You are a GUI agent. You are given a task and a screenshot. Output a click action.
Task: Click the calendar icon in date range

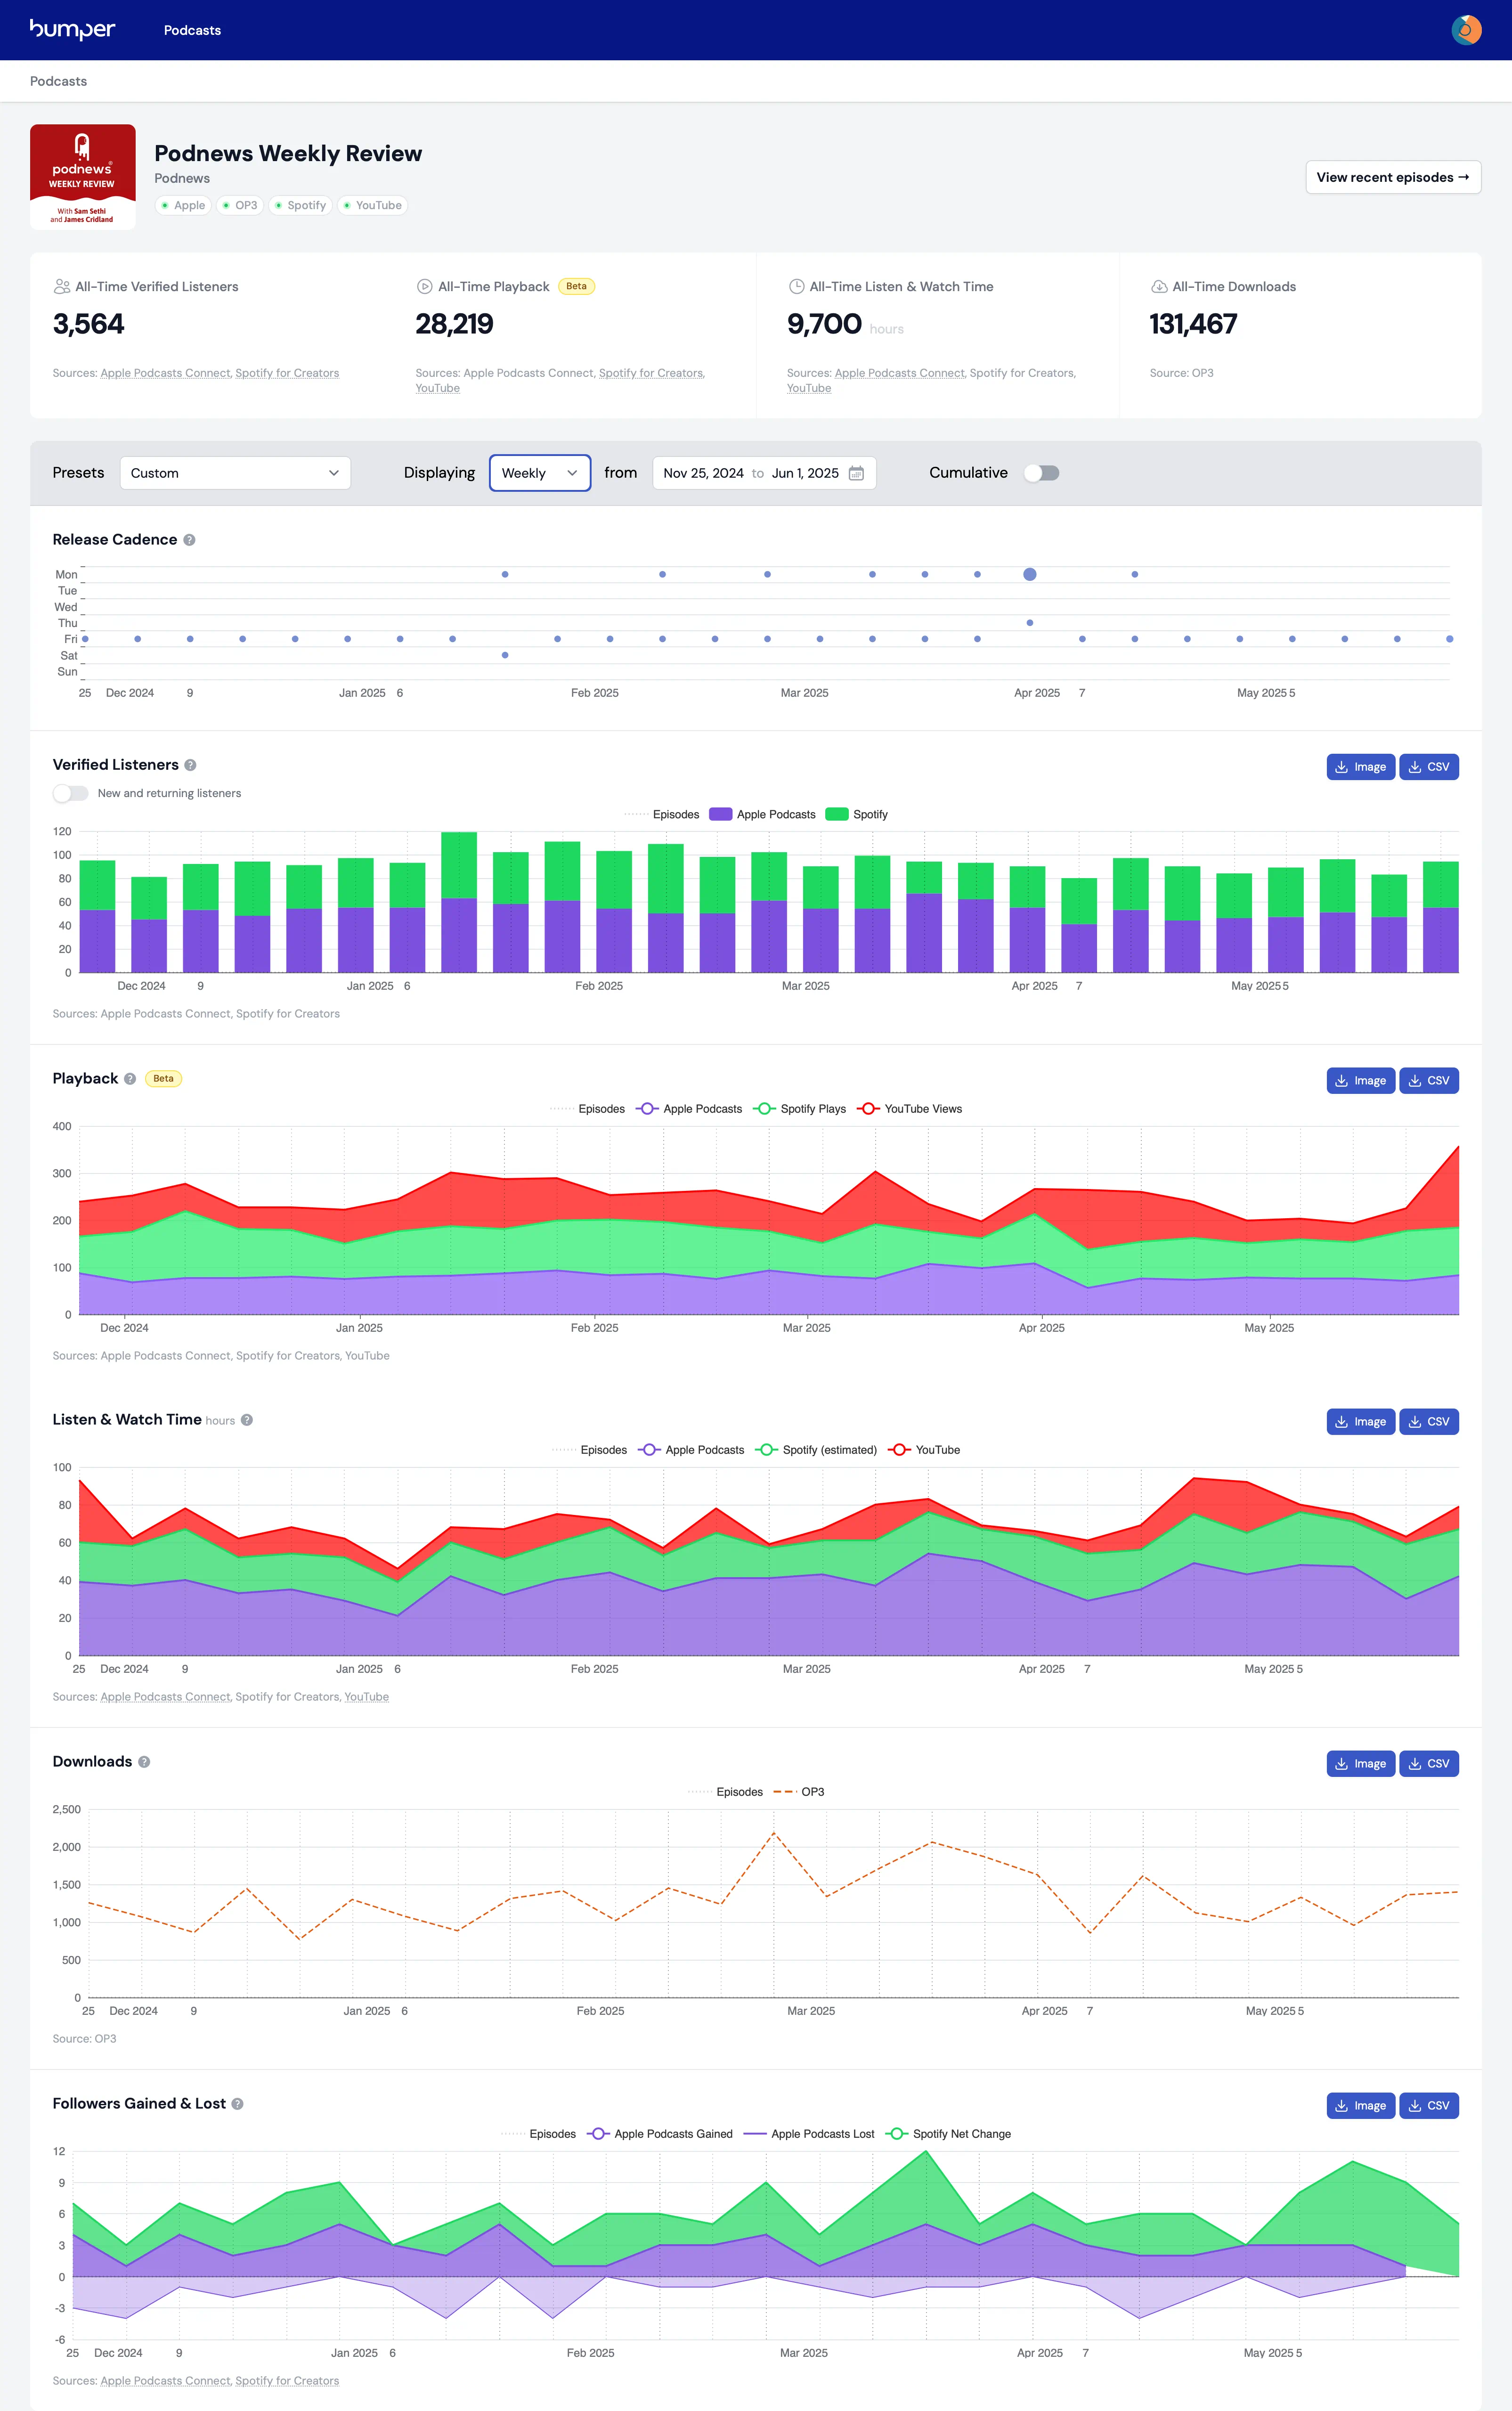coord(856,473)
